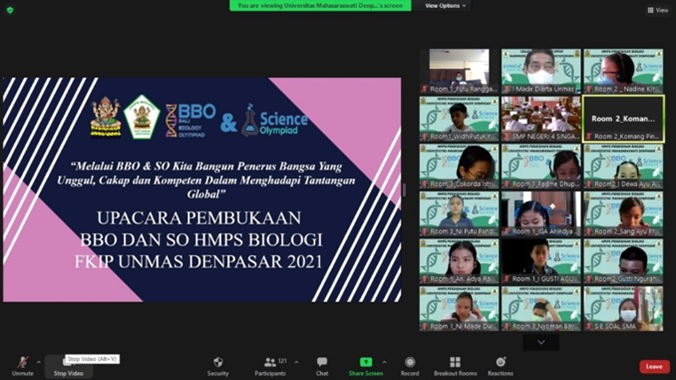The width and height of the screenshot is (676, 380).
Task: Click the red Leave button
Action: [x=654, y=367]
